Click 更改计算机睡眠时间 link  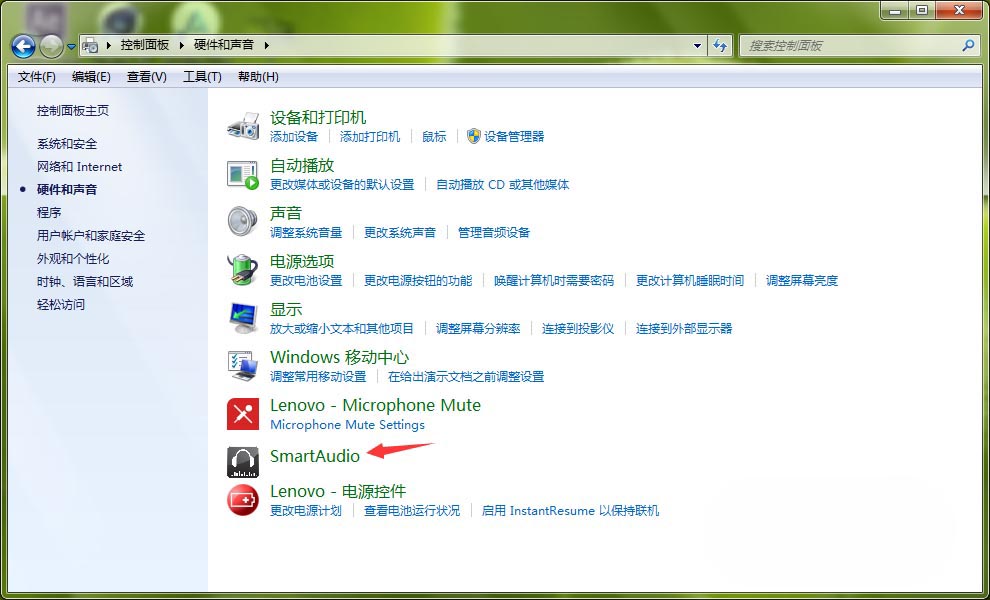pos(690,280)
